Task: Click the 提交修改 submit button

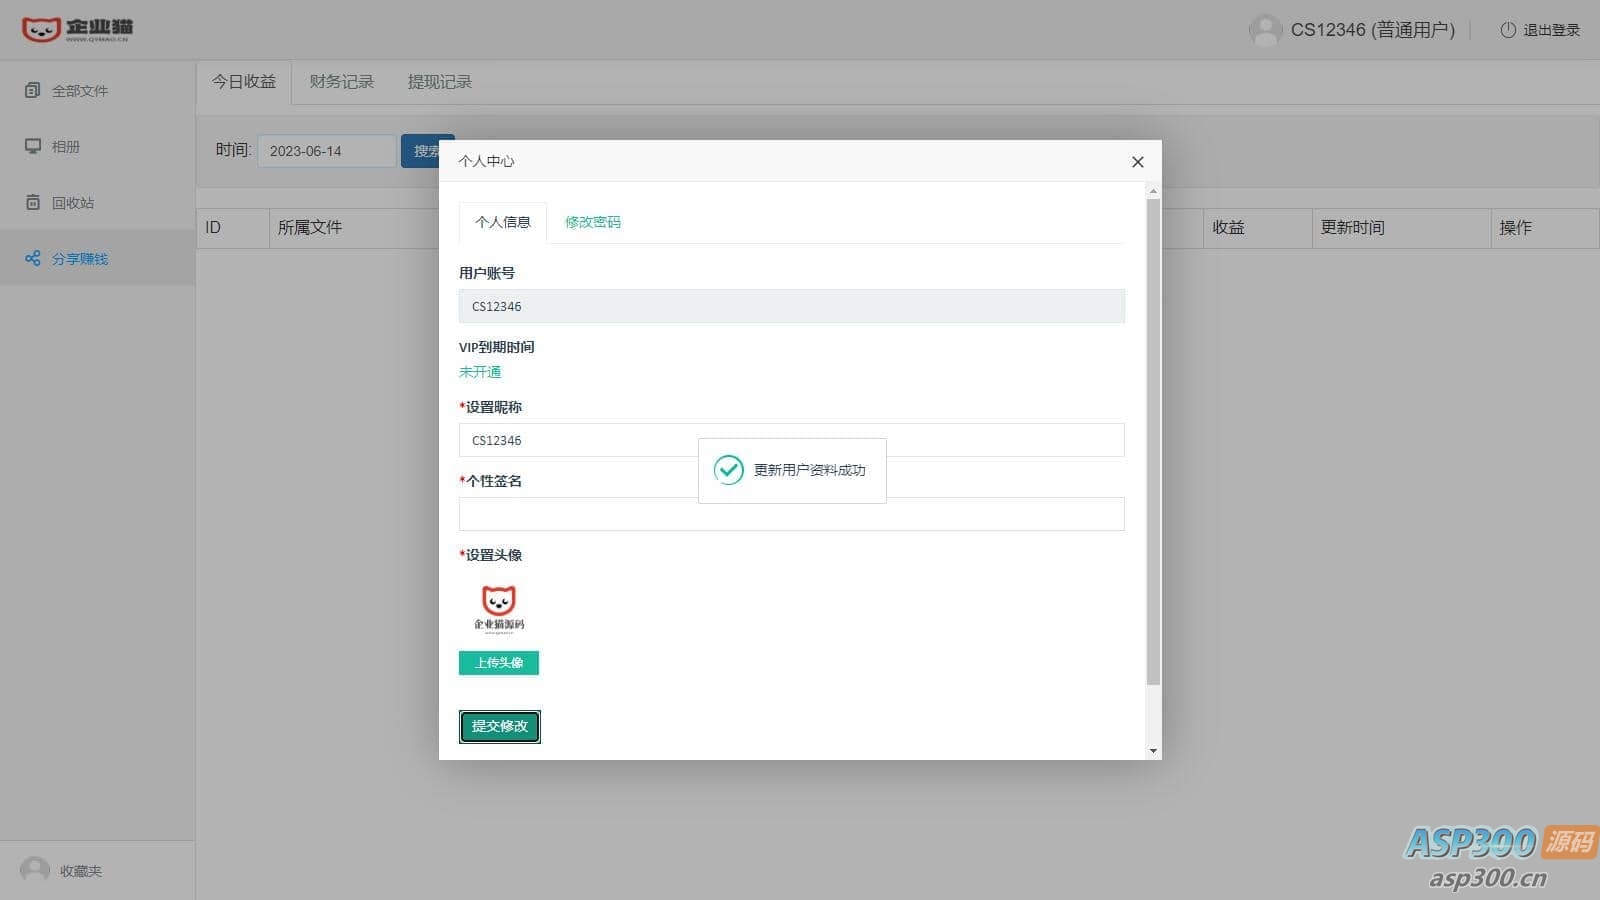Action: coord(500,726)
